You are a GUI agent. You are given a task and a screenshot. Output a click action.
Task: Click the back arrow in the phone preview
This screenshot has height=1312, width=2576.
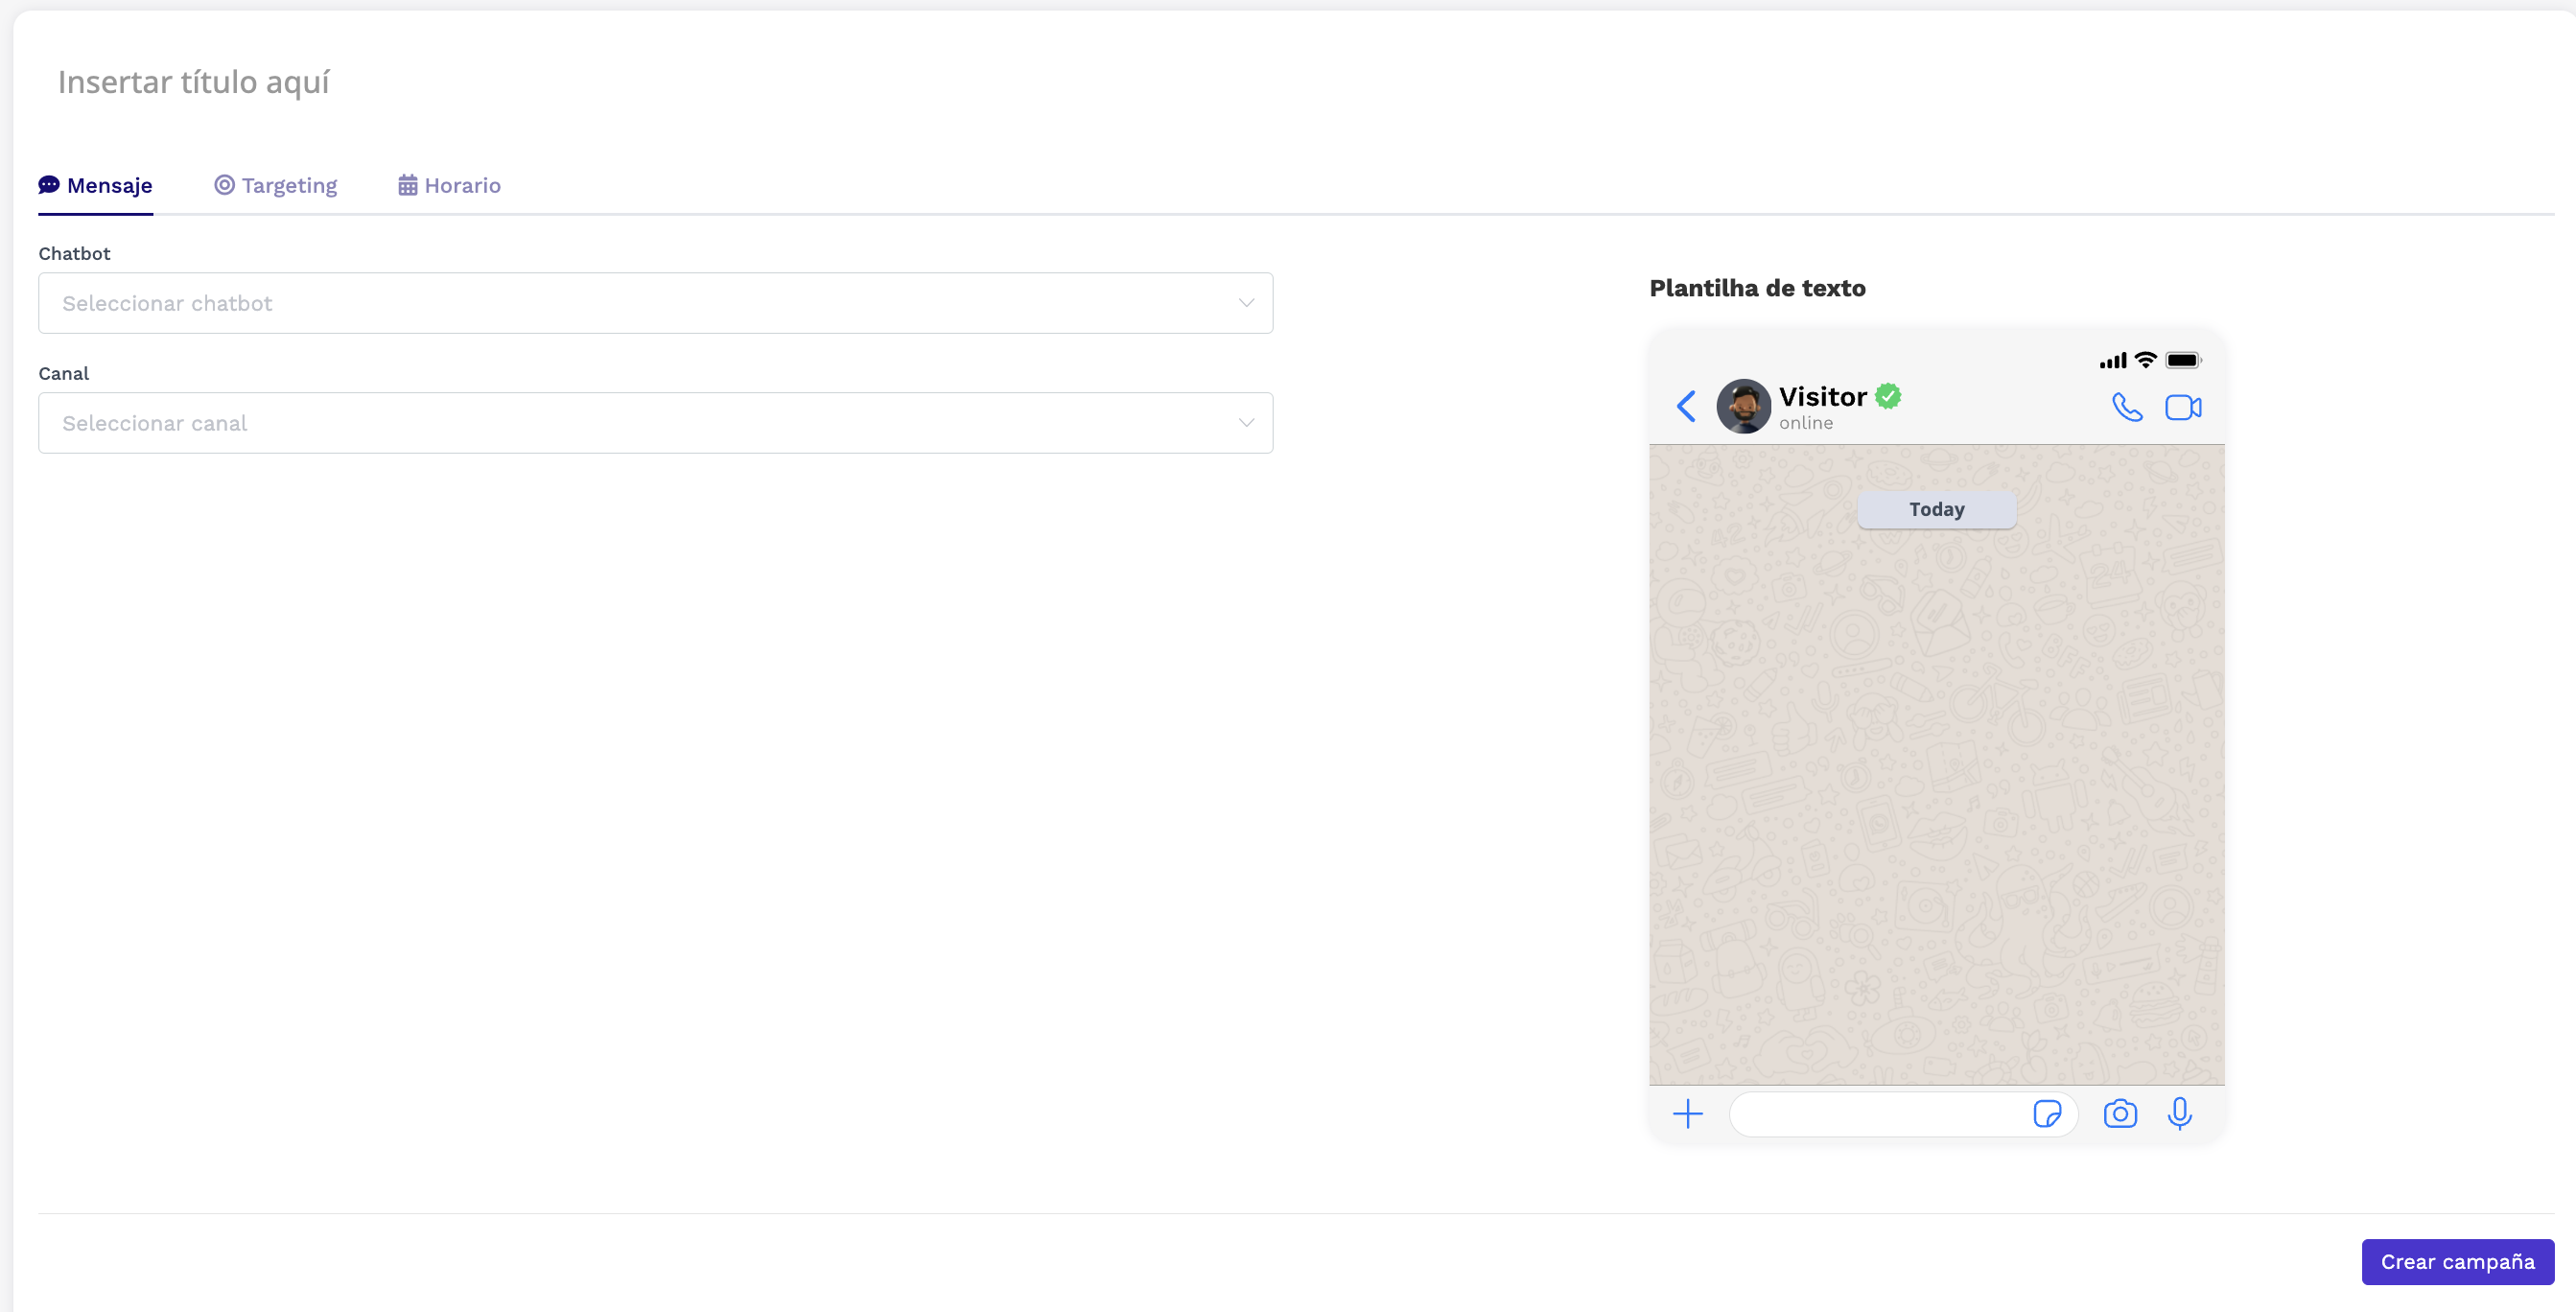[1686, 406]
